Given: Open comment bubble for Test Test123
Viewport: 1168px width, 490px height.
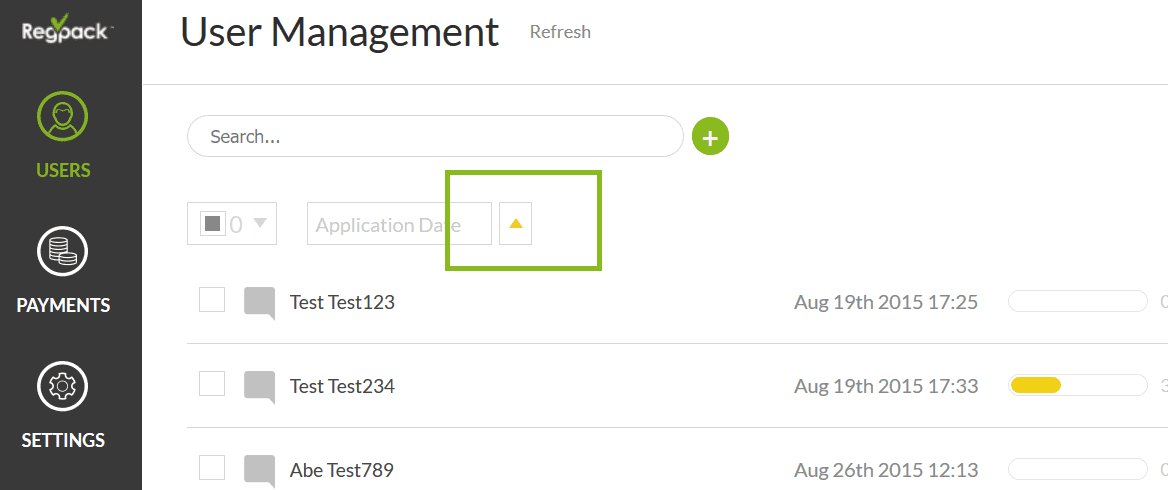Looking at the screenshot, I should [x=260, y=302].
